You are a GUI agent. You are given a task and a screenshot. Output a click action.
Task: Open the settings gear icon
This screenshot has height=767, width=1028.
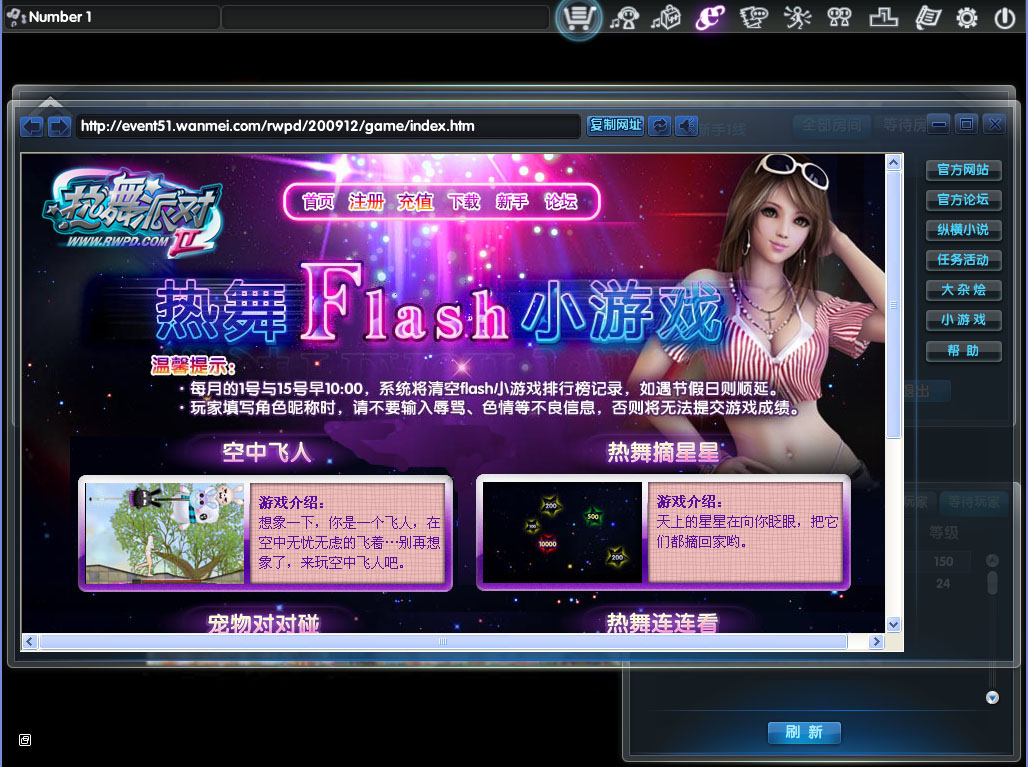[966, 18]
